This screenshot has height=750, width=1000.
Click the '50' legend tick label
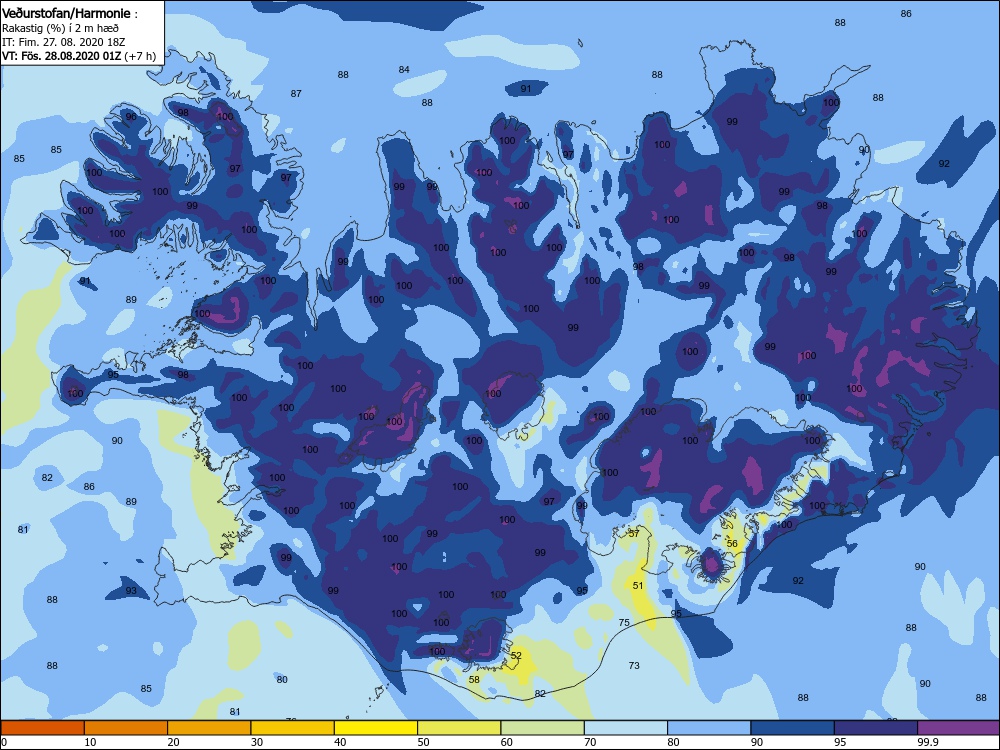tap(423, 742)
